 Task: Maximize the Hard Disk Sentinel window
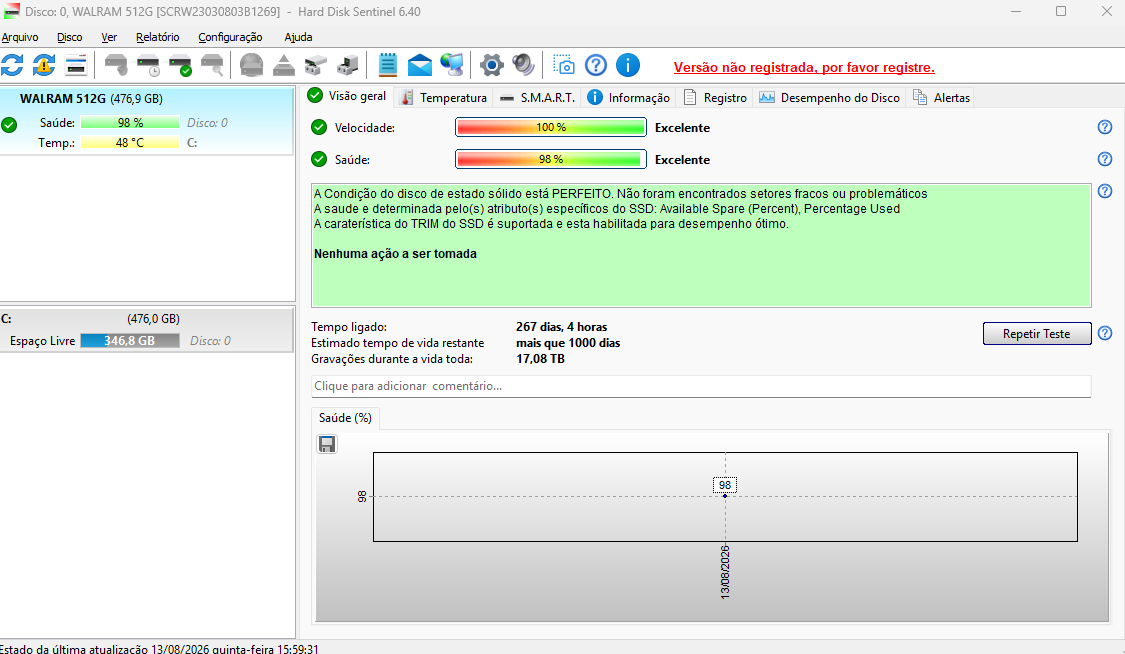1061,11
